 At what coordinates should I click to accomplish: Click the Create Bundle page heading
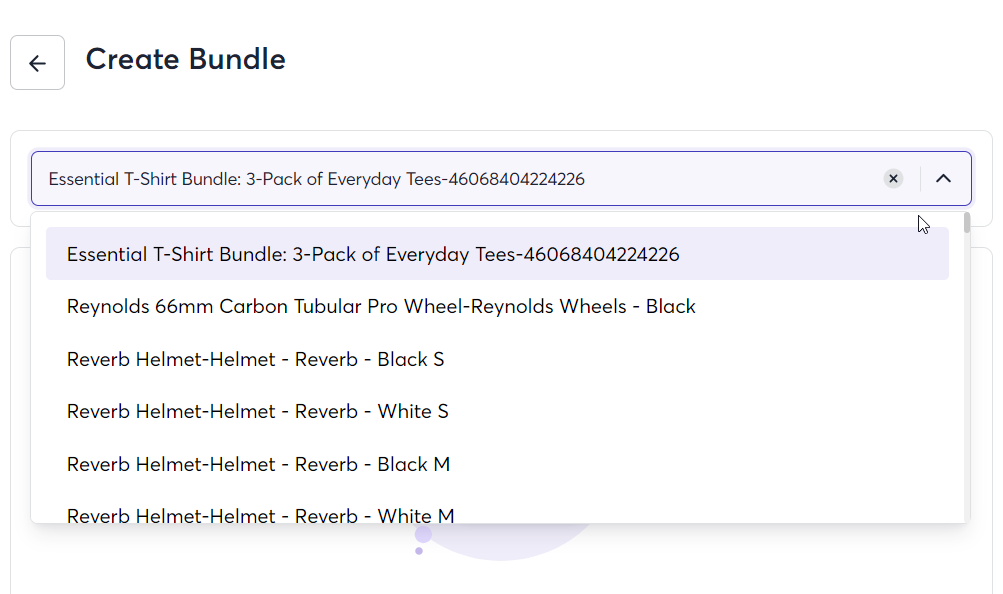186,59
